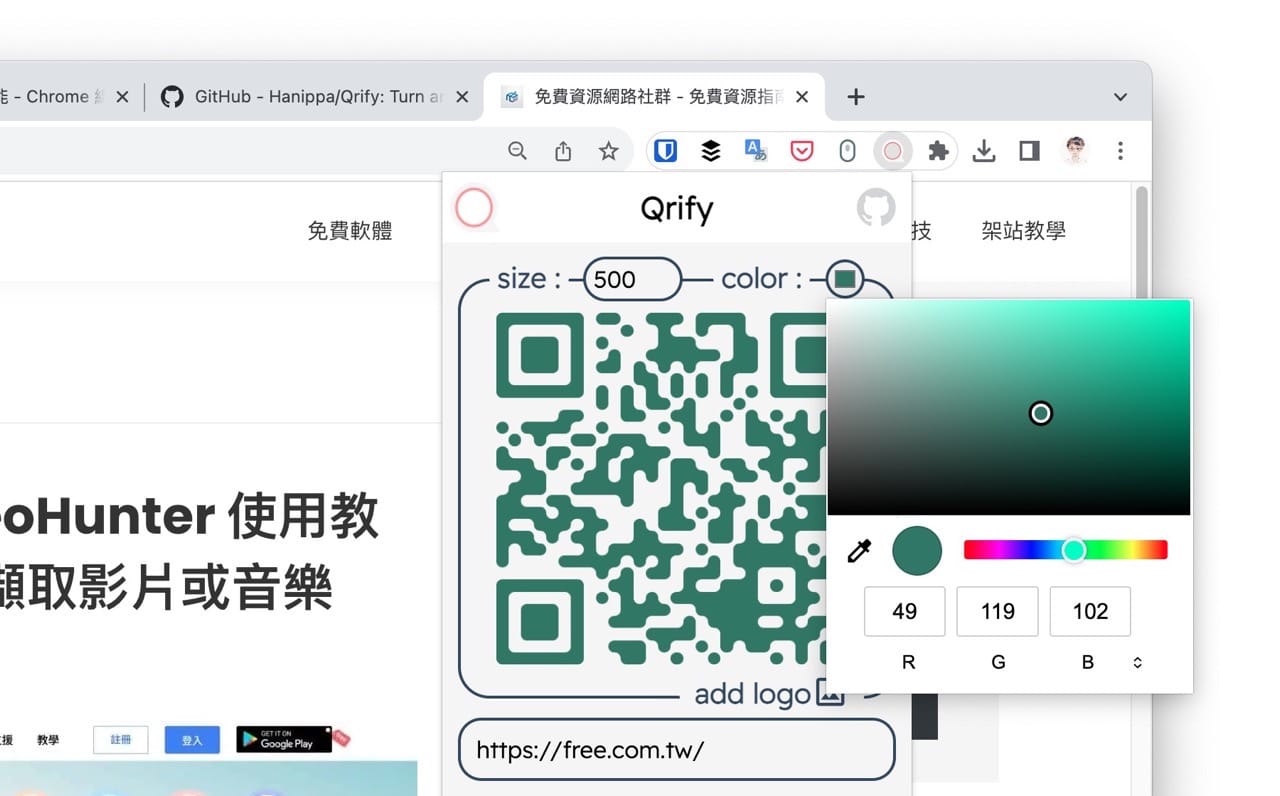Click the HunterHunter article headline

[190, 553]
